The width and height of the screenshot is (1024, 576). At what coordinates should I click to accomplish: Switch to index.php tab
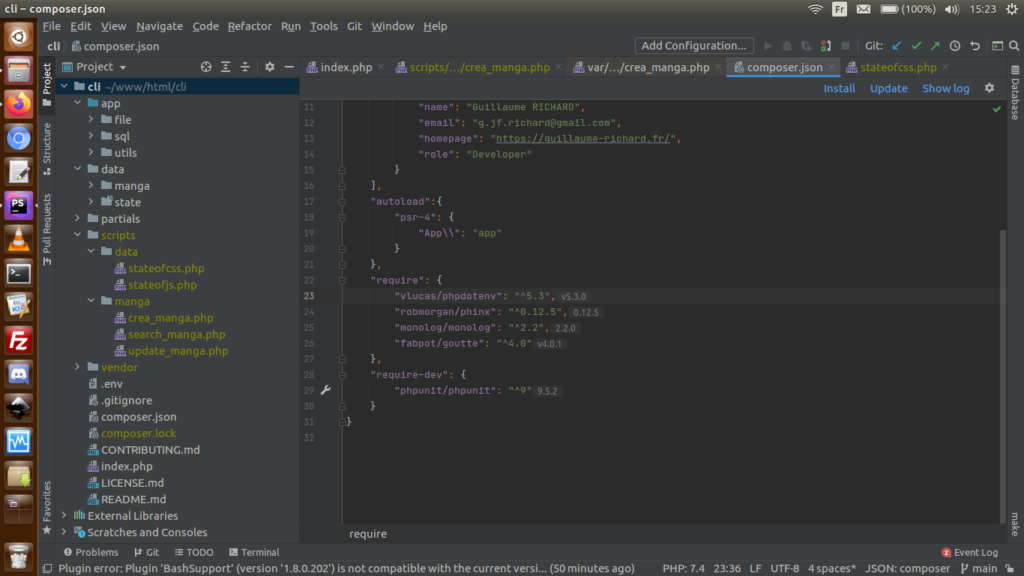pos(345,67)
